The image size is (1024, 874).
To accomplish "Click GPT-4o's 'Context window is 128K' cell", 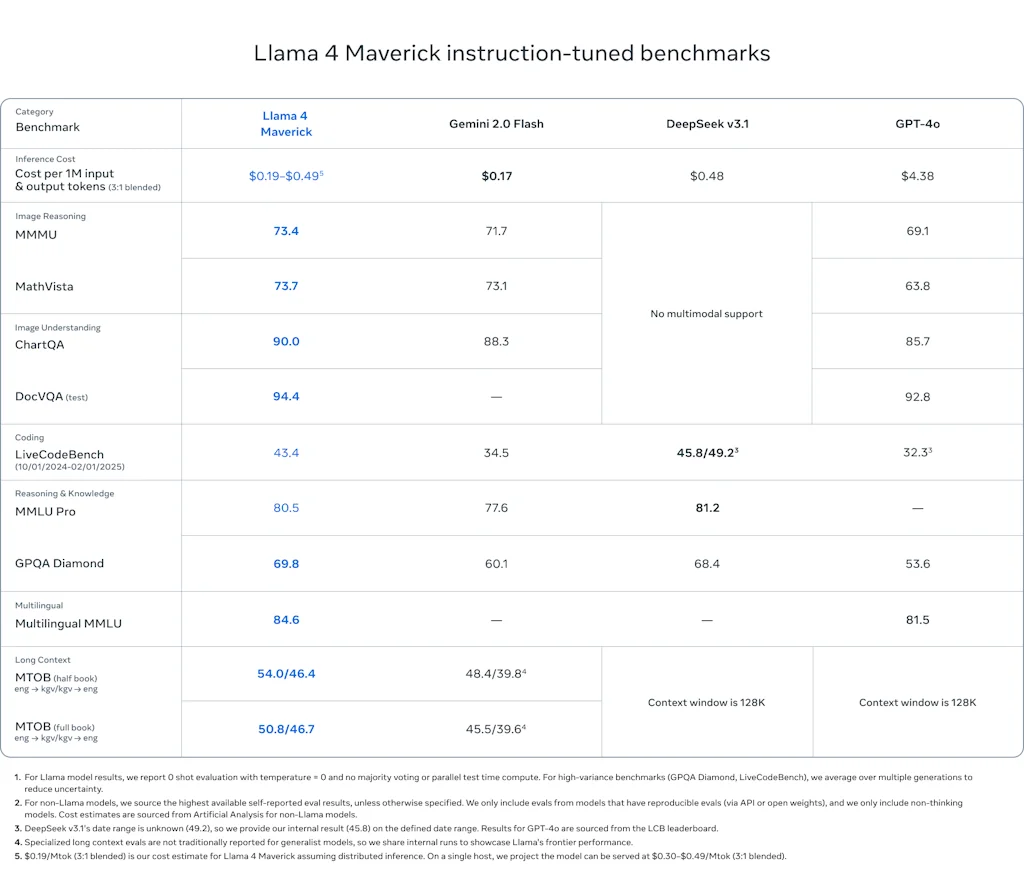I will tap(918, 702).
